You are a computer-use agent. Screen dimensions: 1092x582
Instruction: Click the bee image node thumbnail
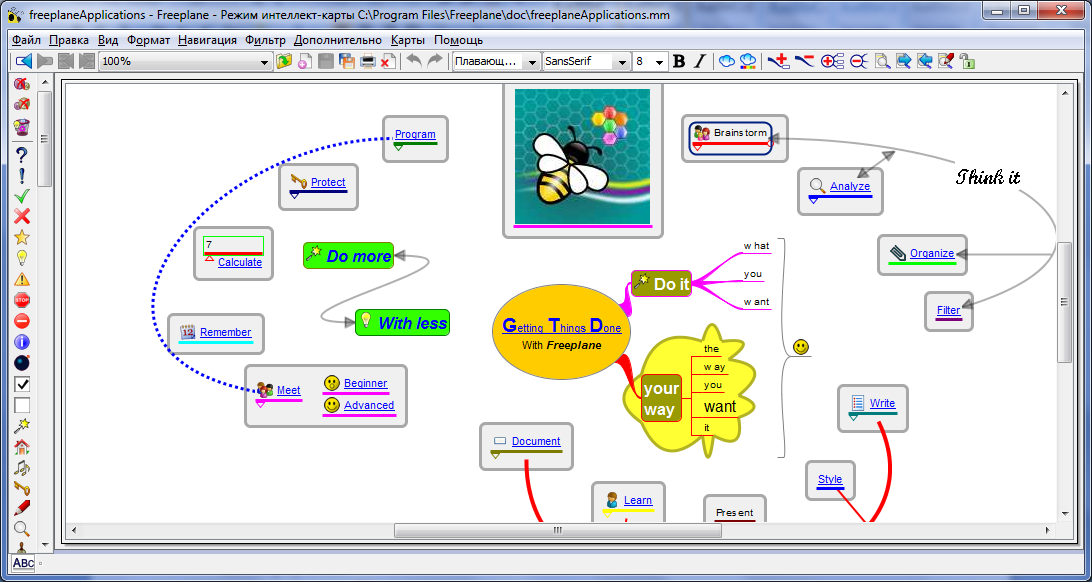point(582,156)
